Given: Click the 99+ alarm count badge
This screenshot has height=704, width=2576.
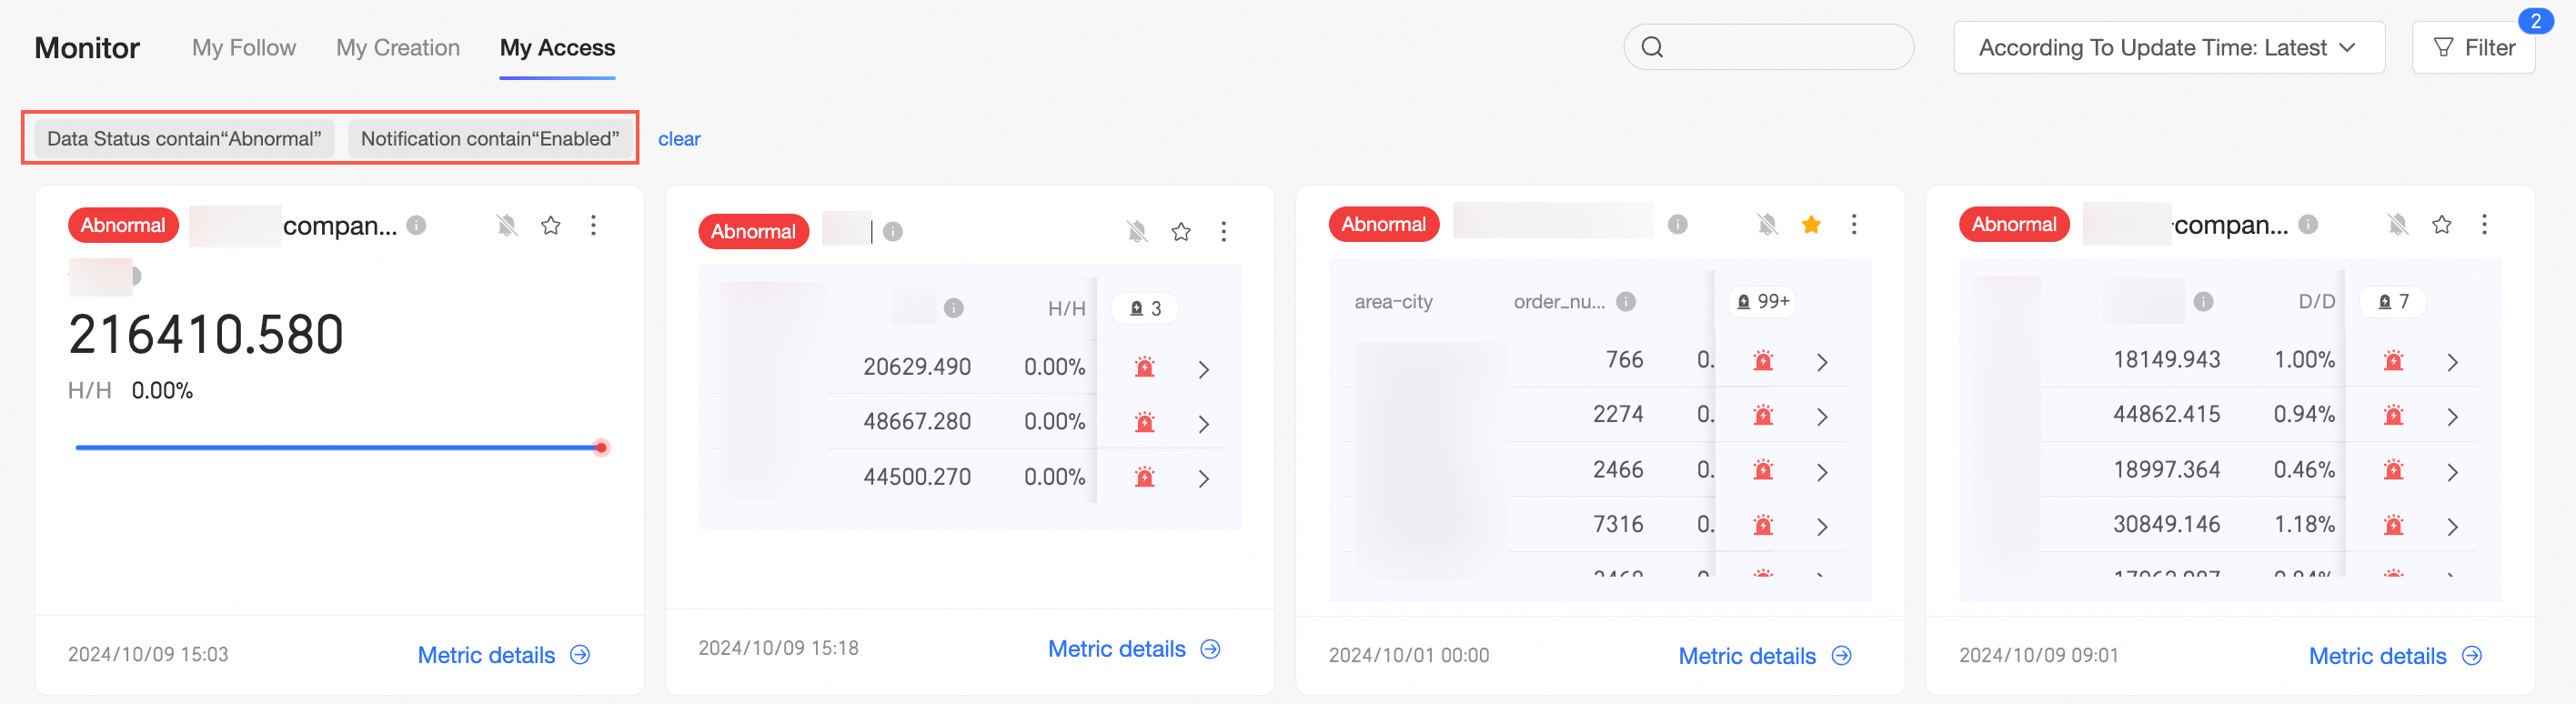Looking at the screenshot, I should pos(1763,301).
